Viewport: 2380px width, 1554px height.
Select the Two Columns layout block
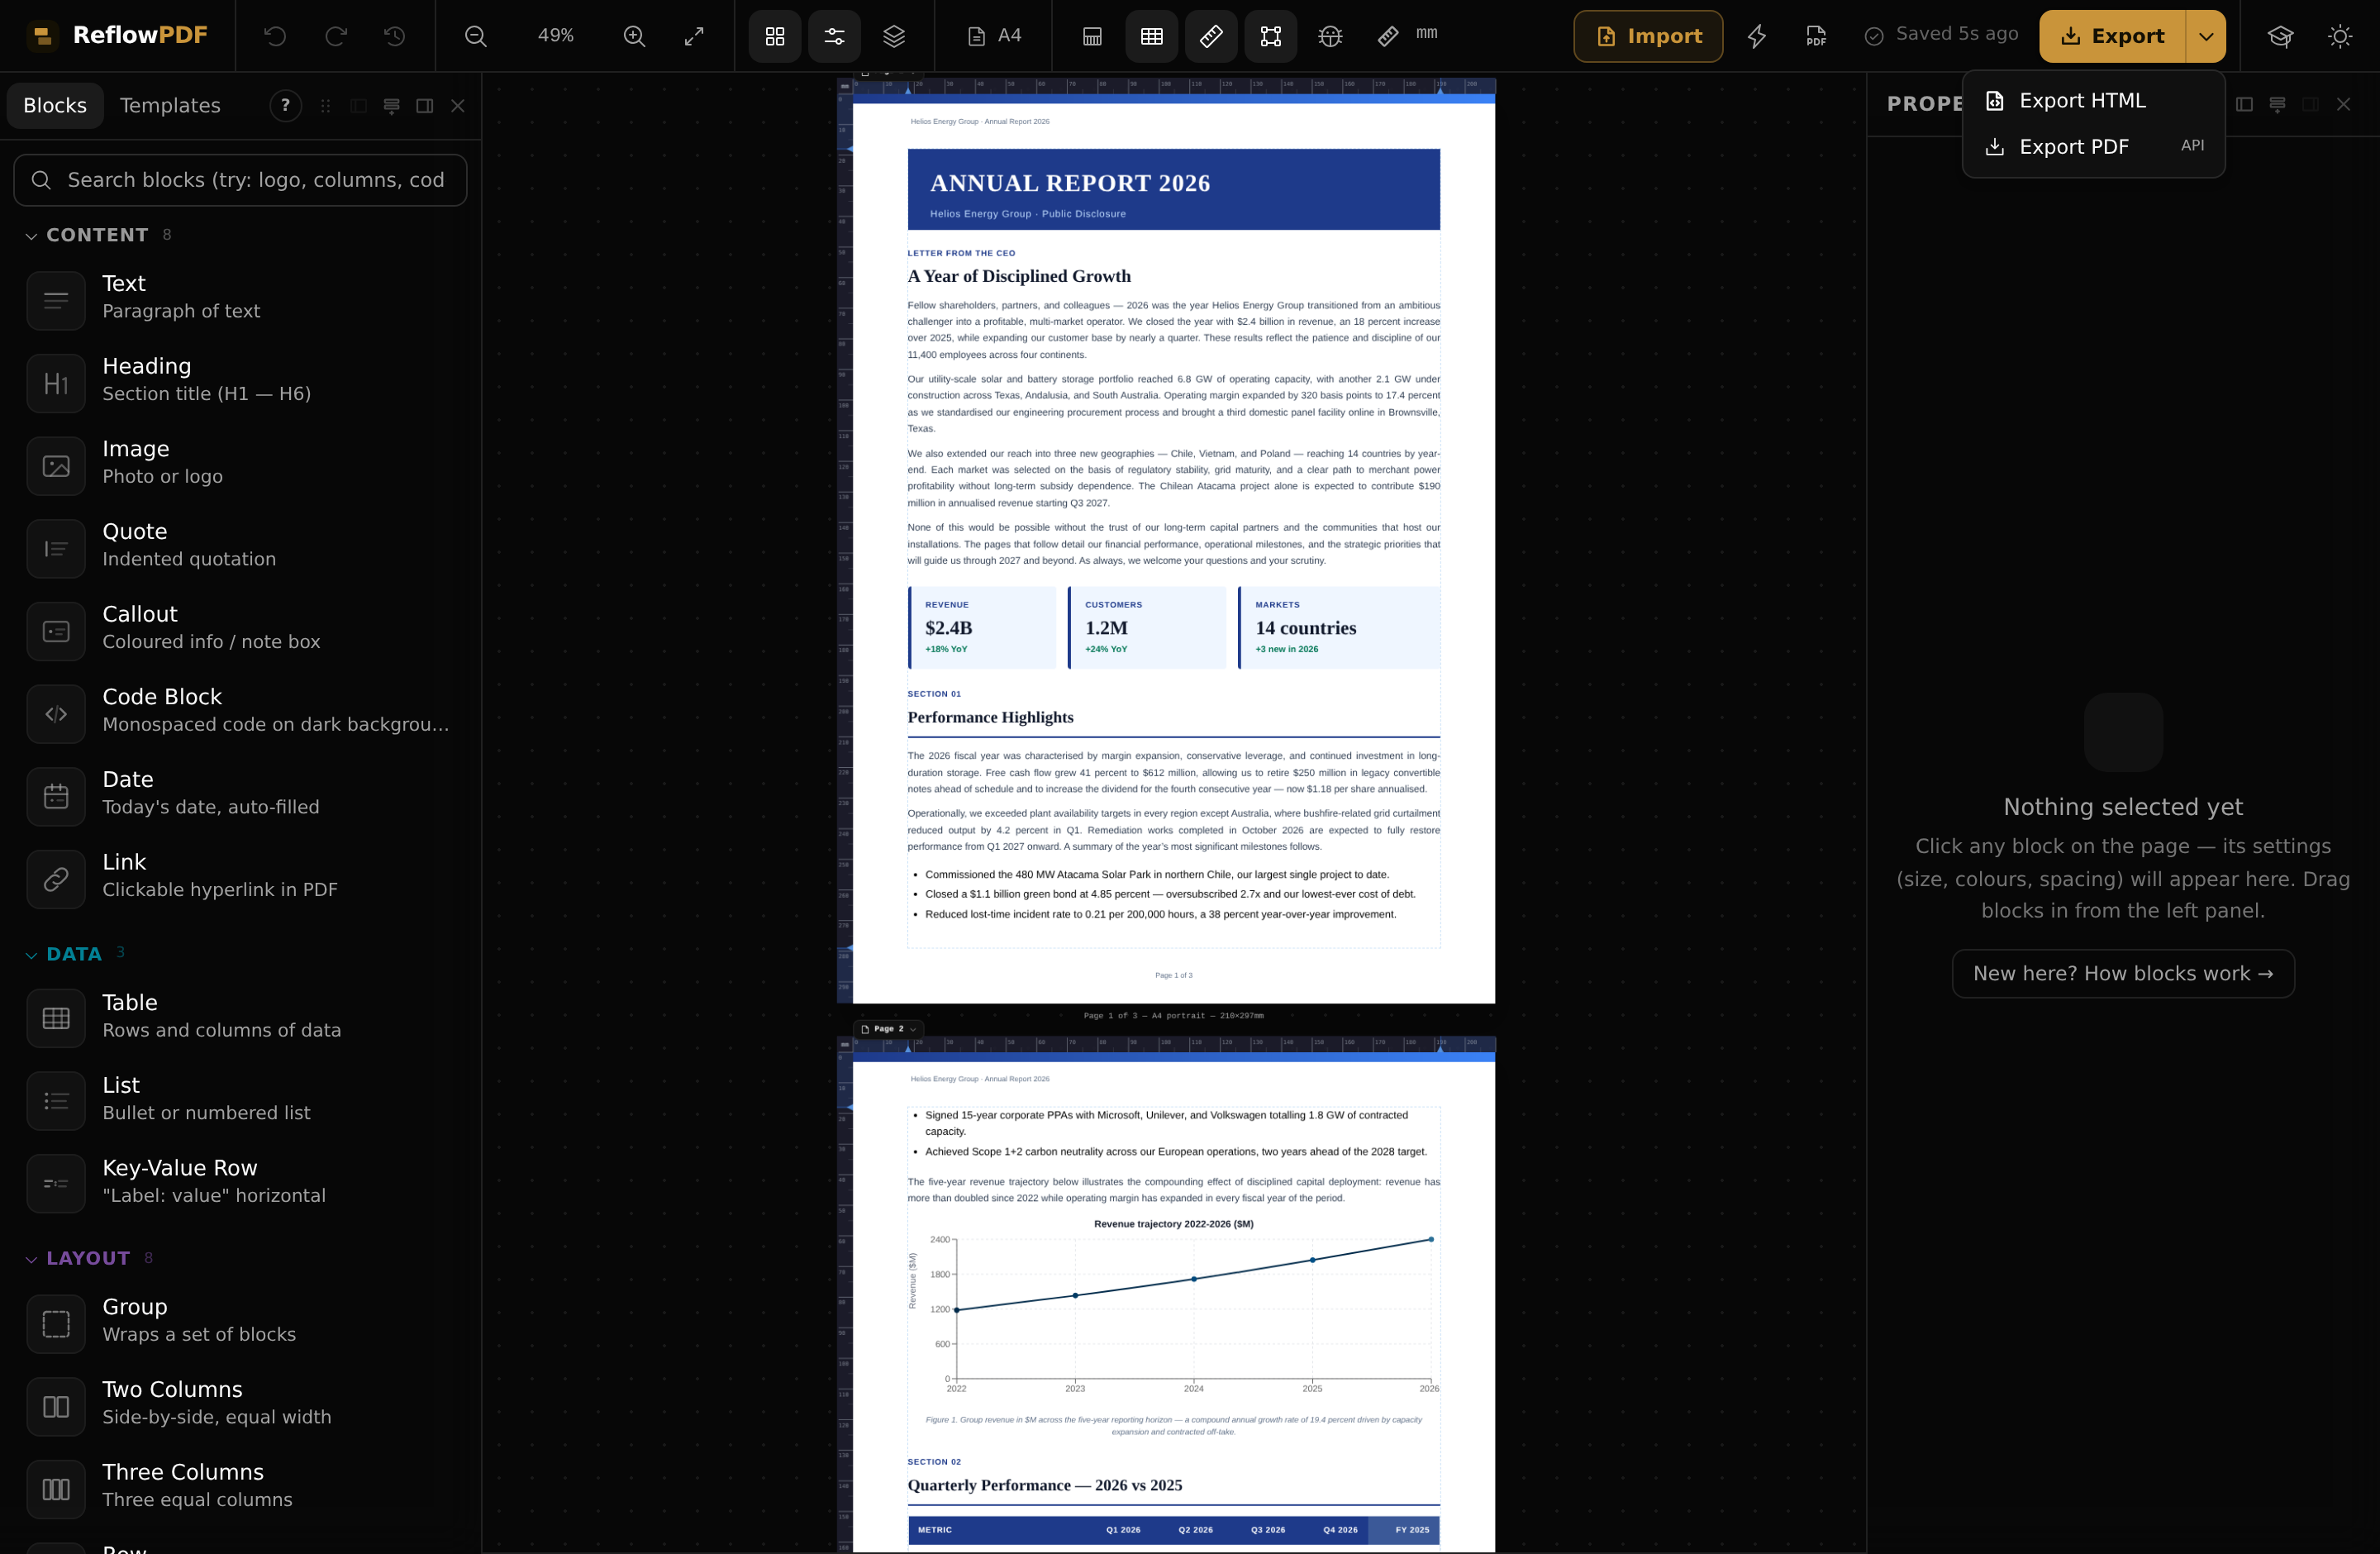[x=238, y=1405]
